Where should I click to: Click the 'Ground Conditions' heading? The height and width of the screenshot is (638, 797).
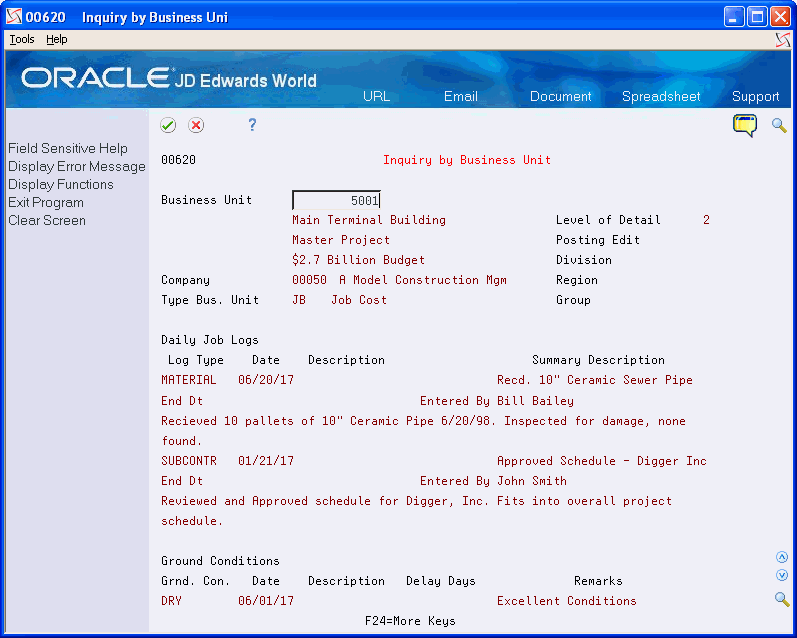(220, 561)
